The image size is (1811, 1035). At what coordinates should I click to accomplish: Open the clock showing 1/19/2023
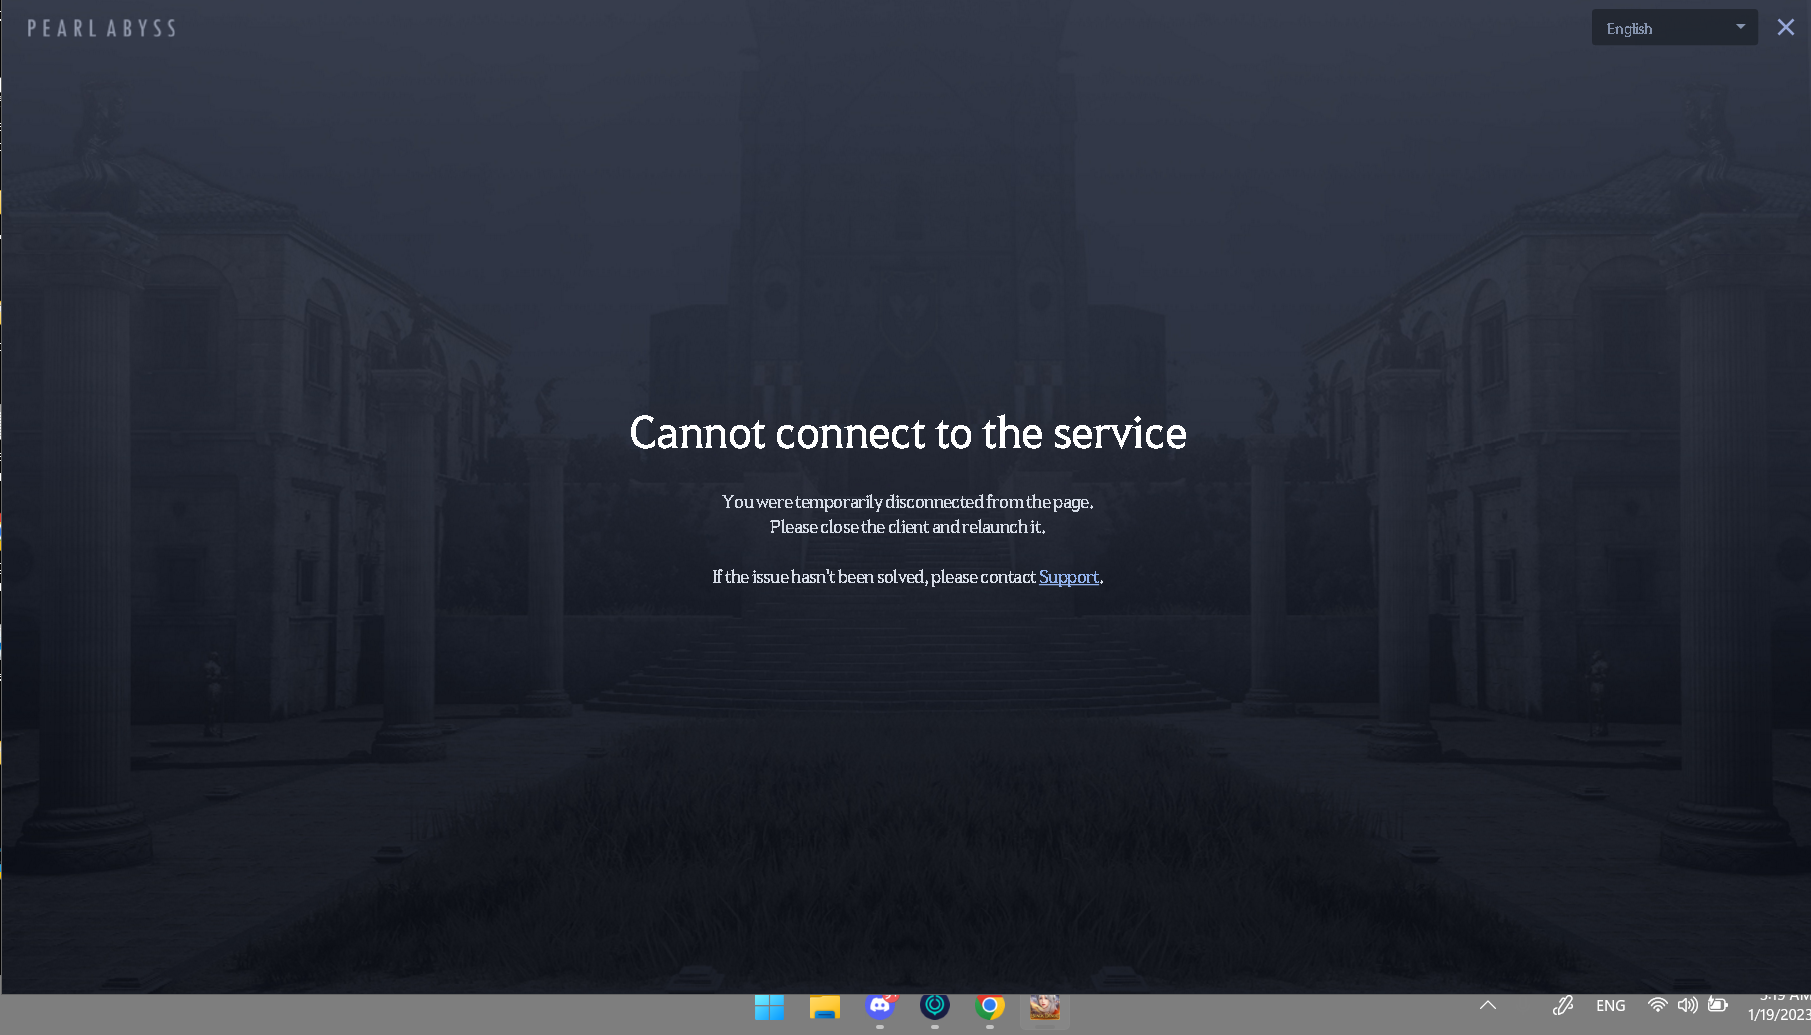tap(1779, 1006)
